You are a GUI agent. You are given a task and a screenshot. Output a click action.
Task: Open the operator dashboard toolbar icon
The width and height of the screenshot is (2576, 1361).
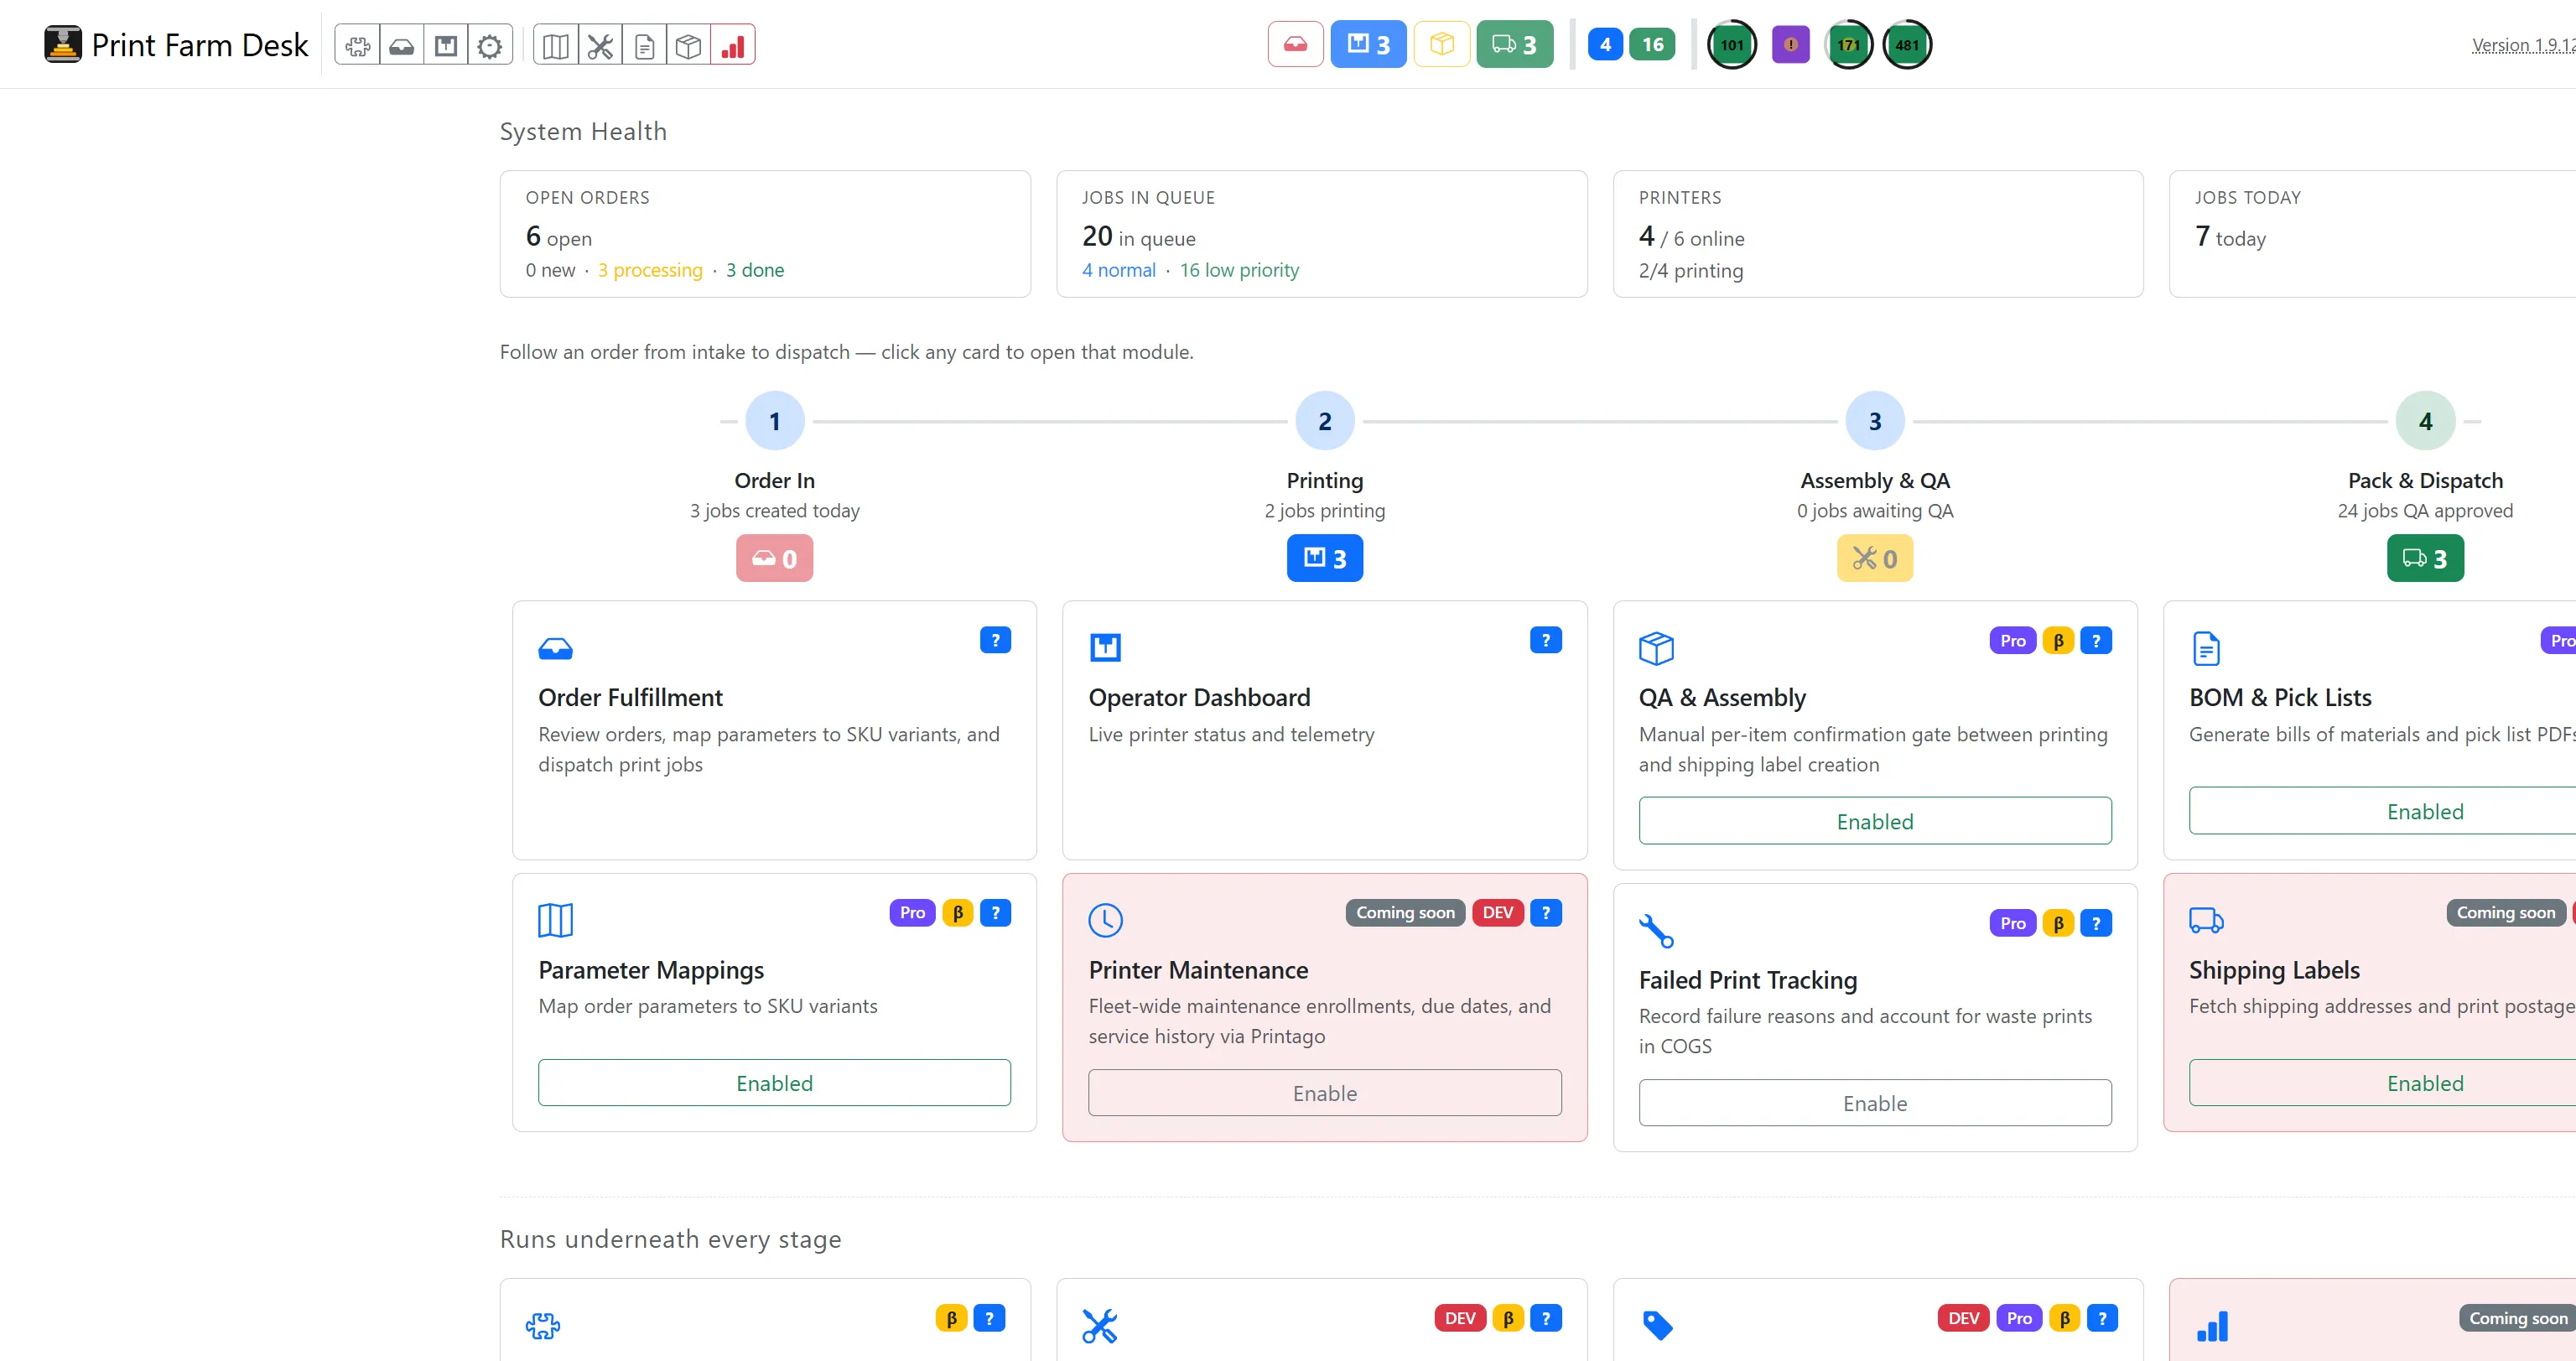click(445, 45)
